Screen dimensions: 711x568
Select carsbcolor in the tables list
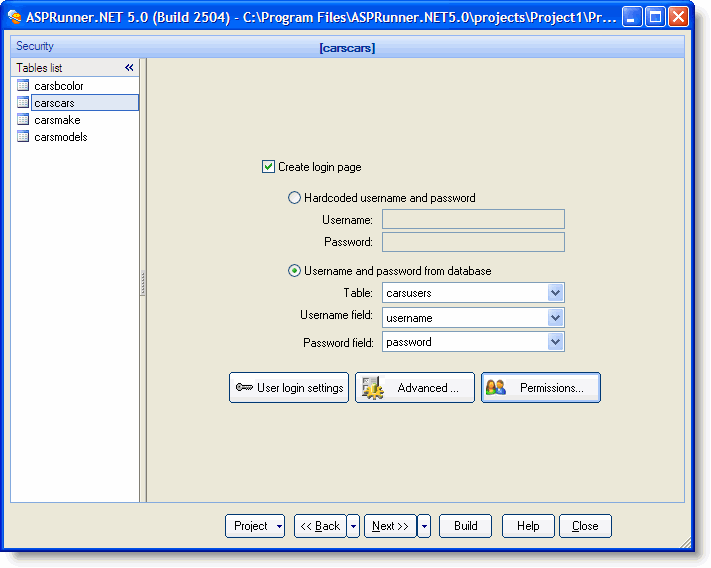tap(59, 86)
